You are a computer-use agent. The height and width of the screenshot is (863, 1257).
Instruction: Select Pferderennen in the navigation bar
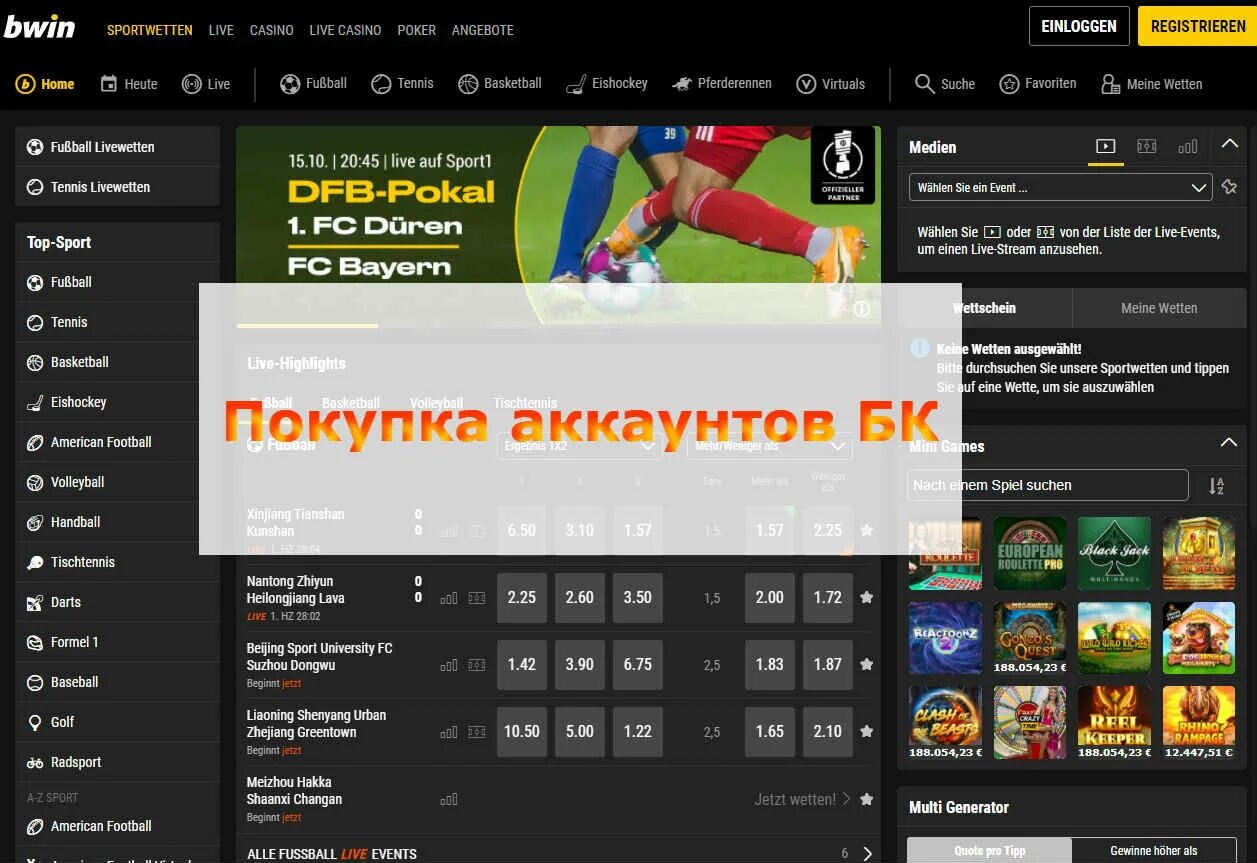pos(721,84)
